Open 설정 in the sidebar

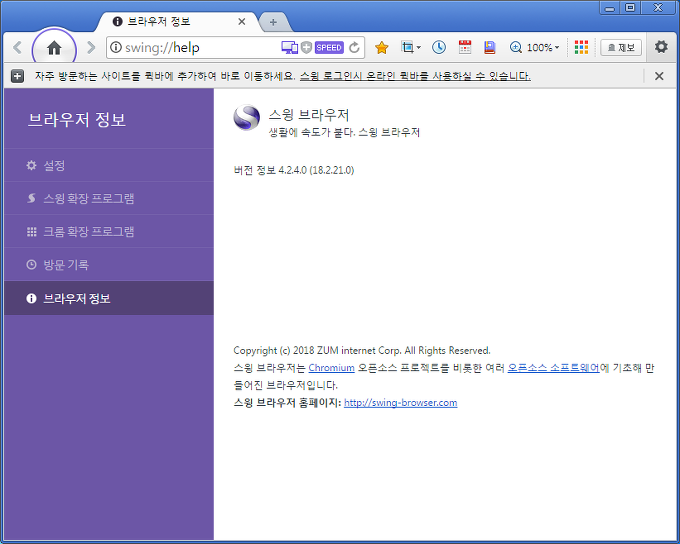(109, 165)
